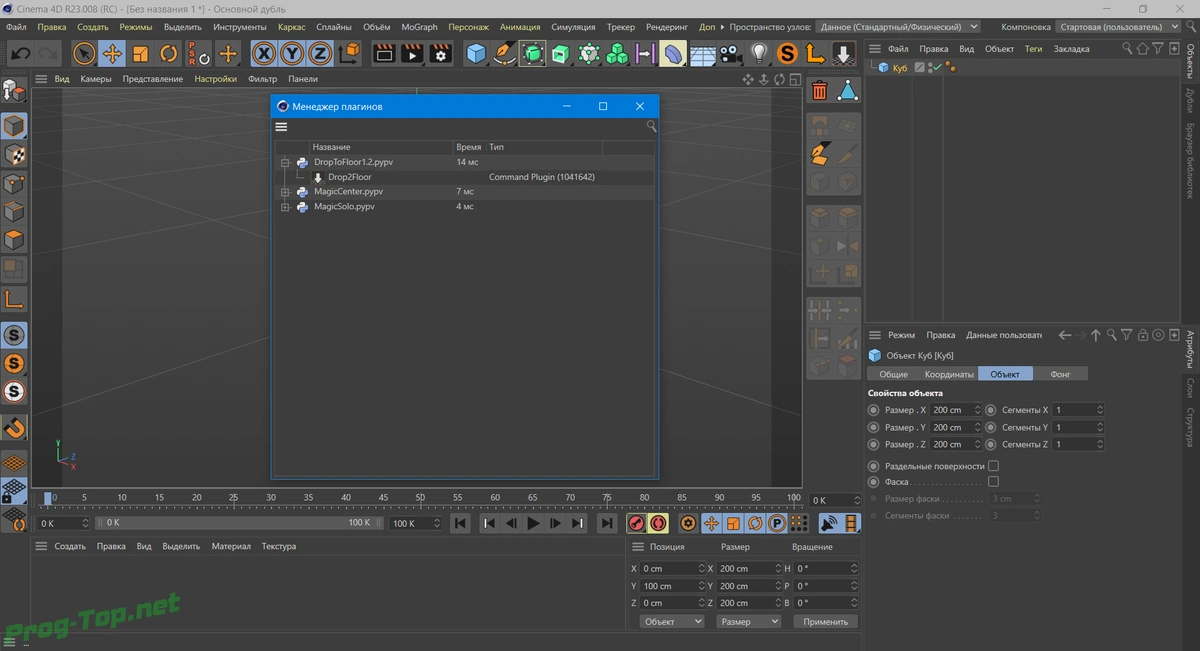Screen dimensions: 1200x651
Task: Open the Пространство узлов dropdown
Action: [896, 27]
